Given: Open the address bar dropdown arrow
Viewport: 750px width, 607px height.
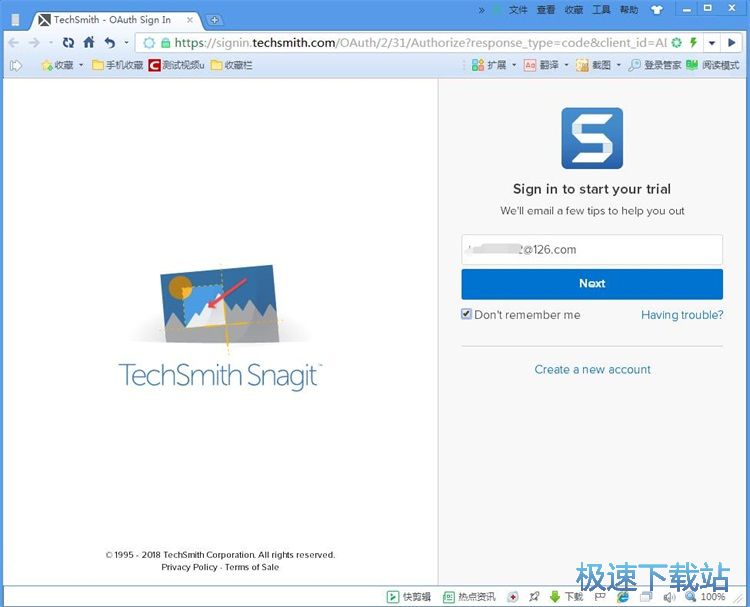Looking at the screenshot, I should pyautogui.click(x=712, y=43).
